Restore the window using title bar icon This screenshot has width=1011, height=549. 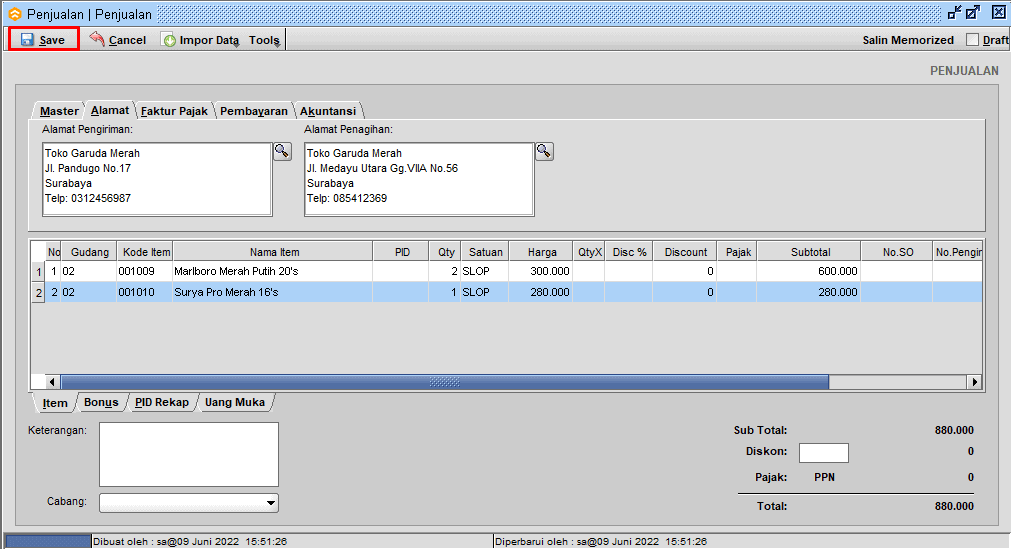pyautogui.click(x=973, y=12)
